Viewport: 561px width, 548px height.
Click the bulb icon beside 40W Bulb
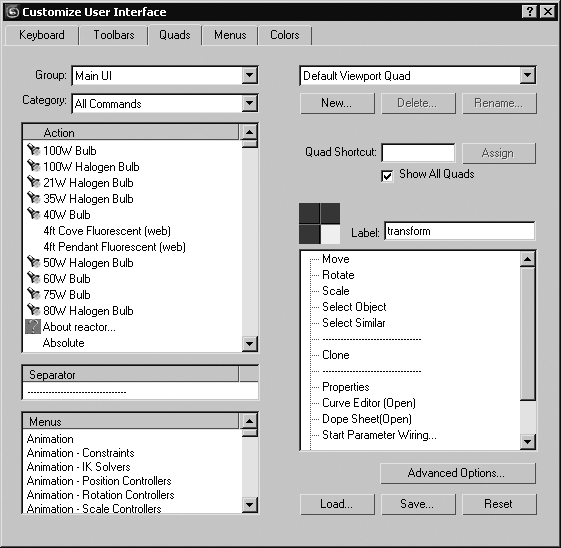click(x=34, y=214)
